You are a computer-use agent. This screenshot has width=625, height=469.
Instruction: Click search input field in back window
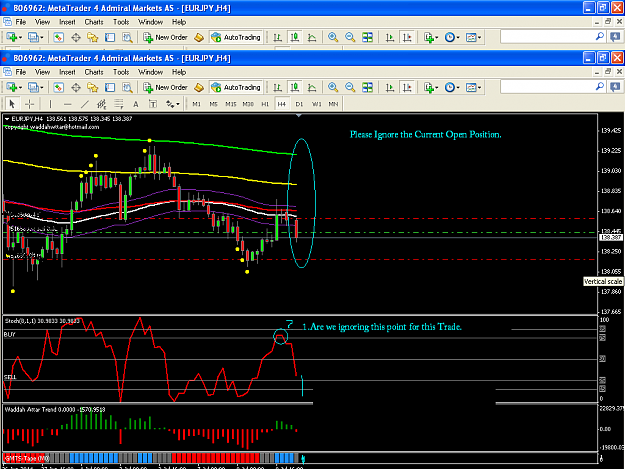point(548,37)
